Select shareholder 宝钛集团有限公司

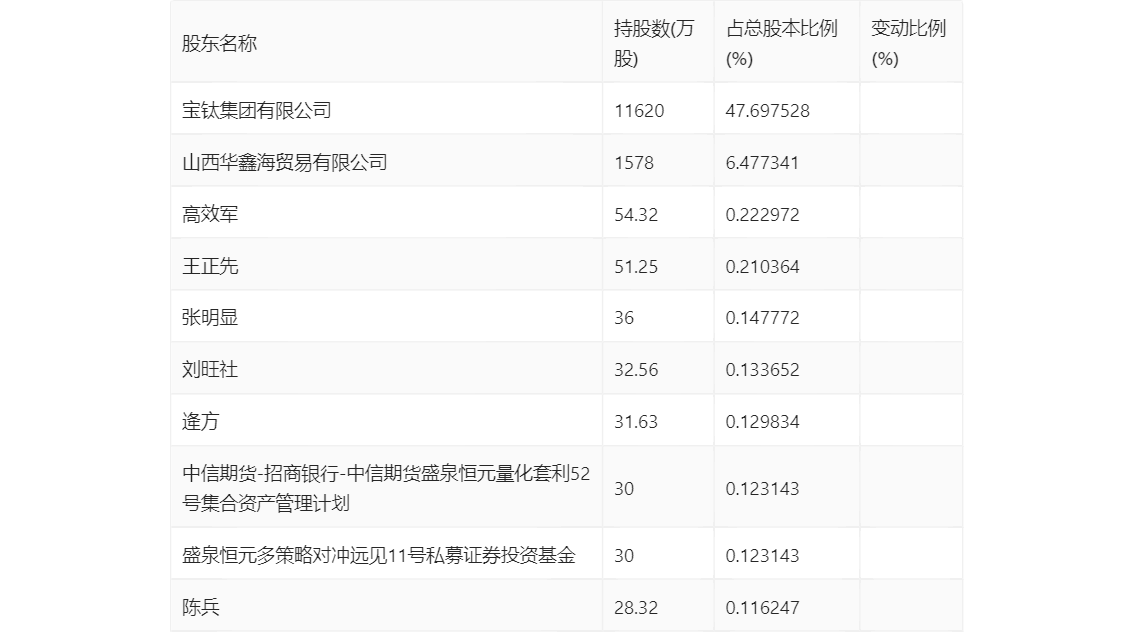(x=257, y=110)
